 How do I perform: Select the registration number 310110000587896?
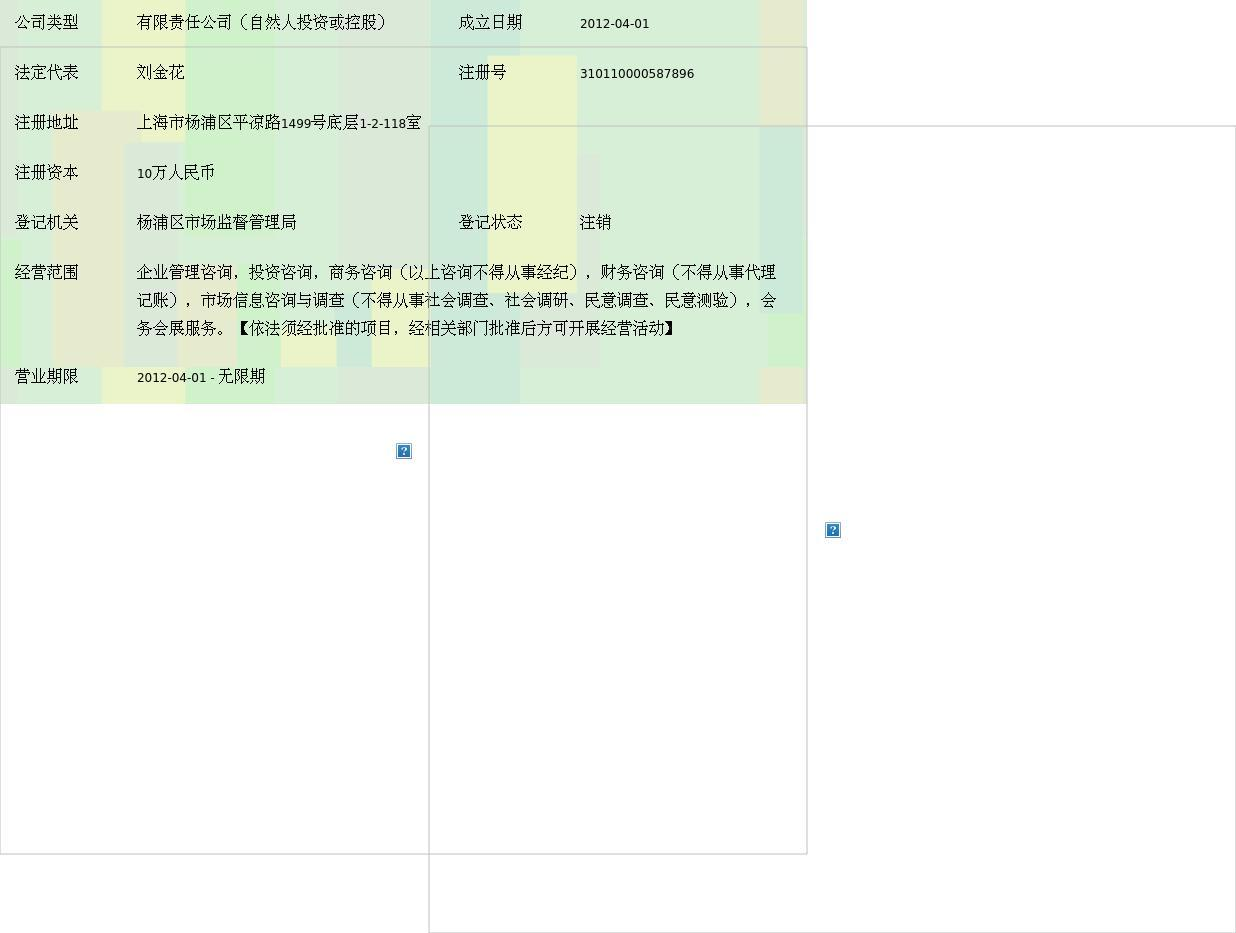[x=636, y=73]
